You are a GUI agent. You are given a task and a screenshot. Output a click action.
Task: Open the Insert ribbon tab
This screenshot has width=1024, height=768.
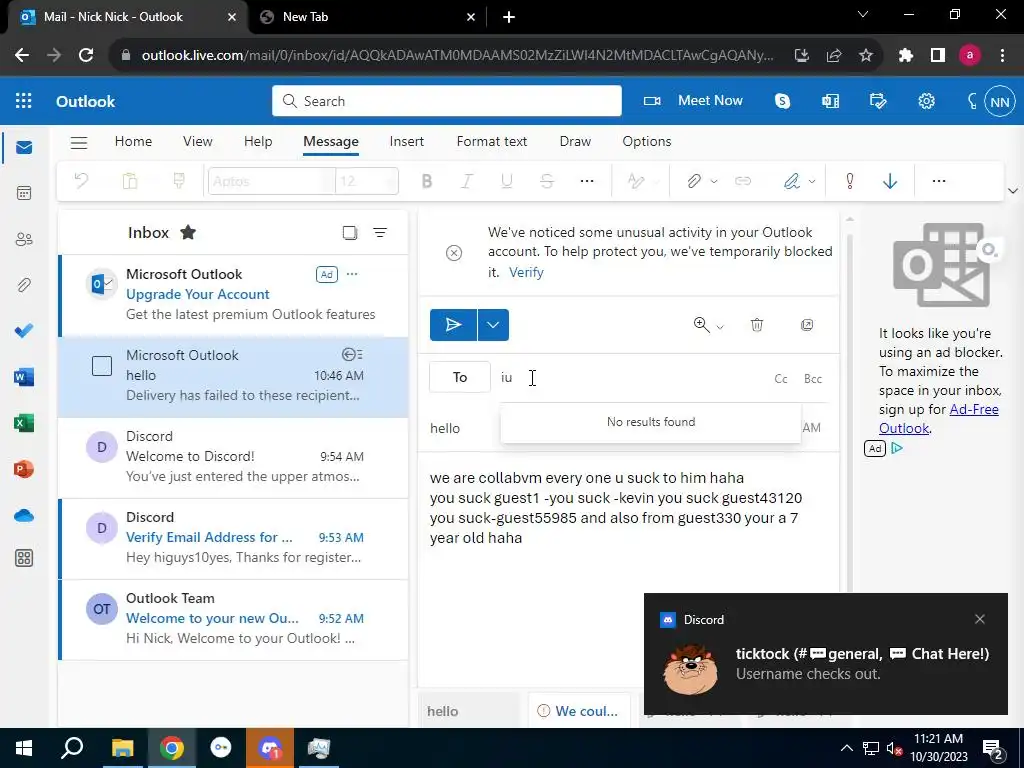[407, 141]
